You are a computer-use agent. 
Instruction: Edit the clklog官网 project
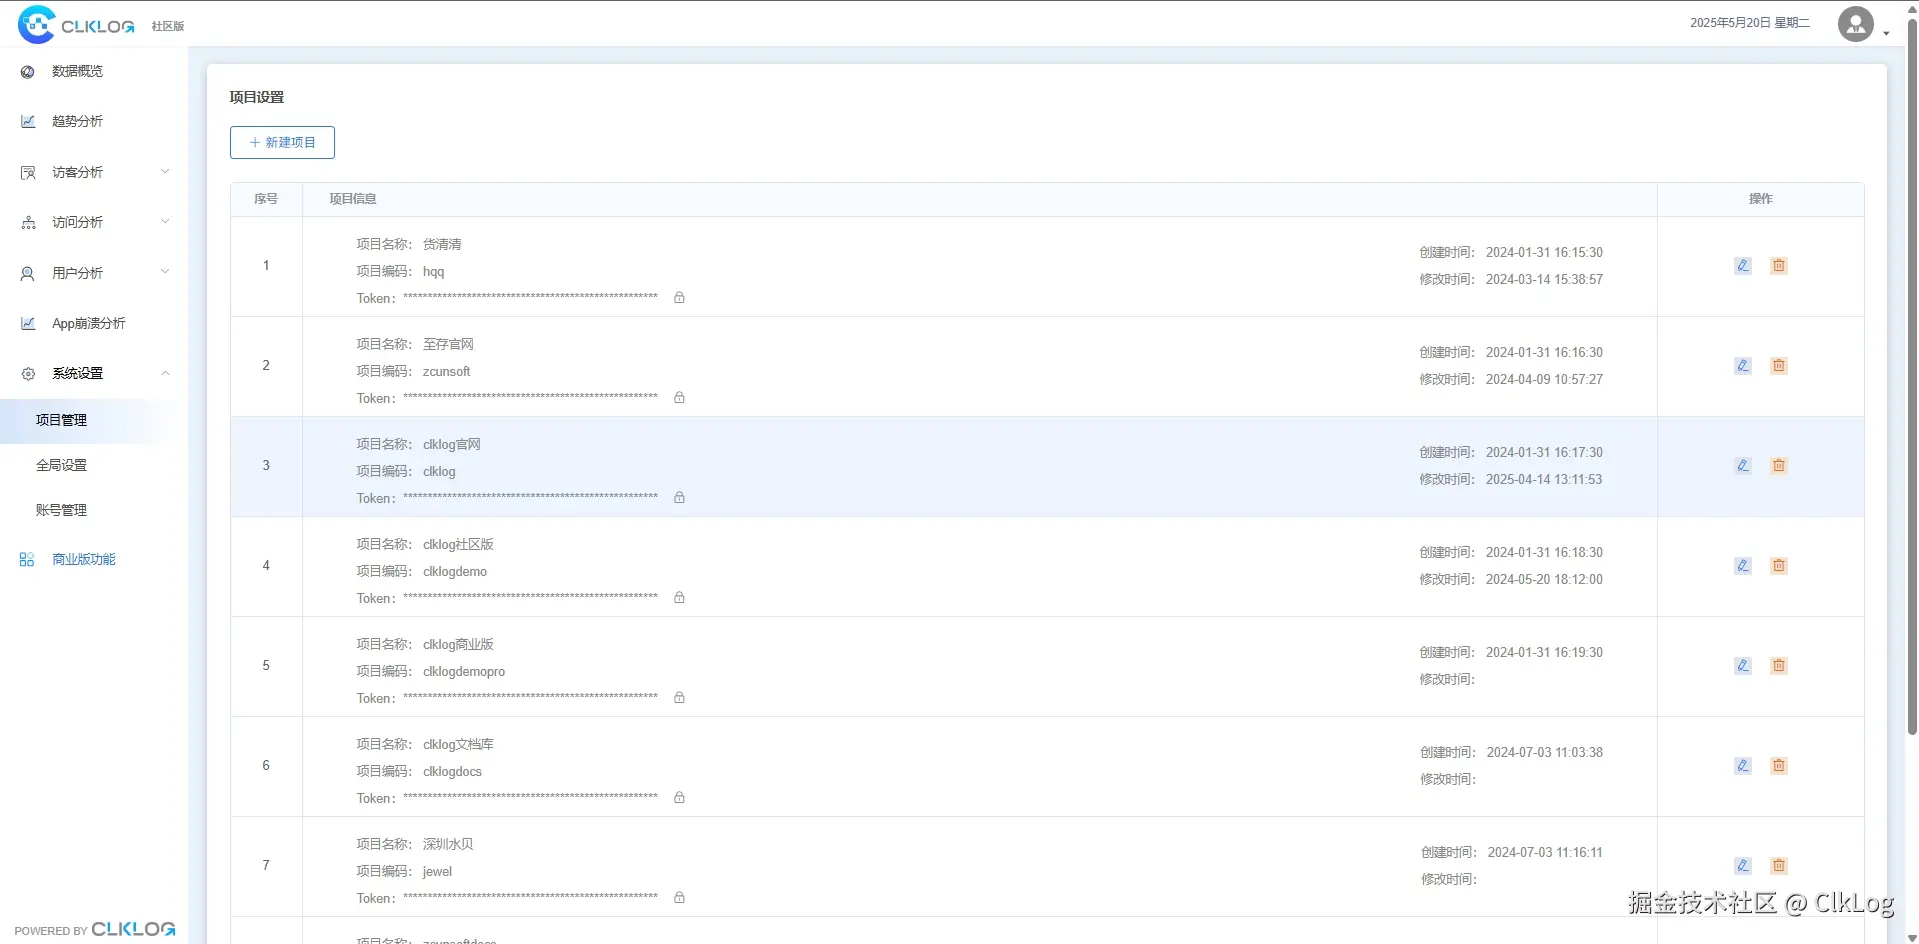click(1742, 466)
